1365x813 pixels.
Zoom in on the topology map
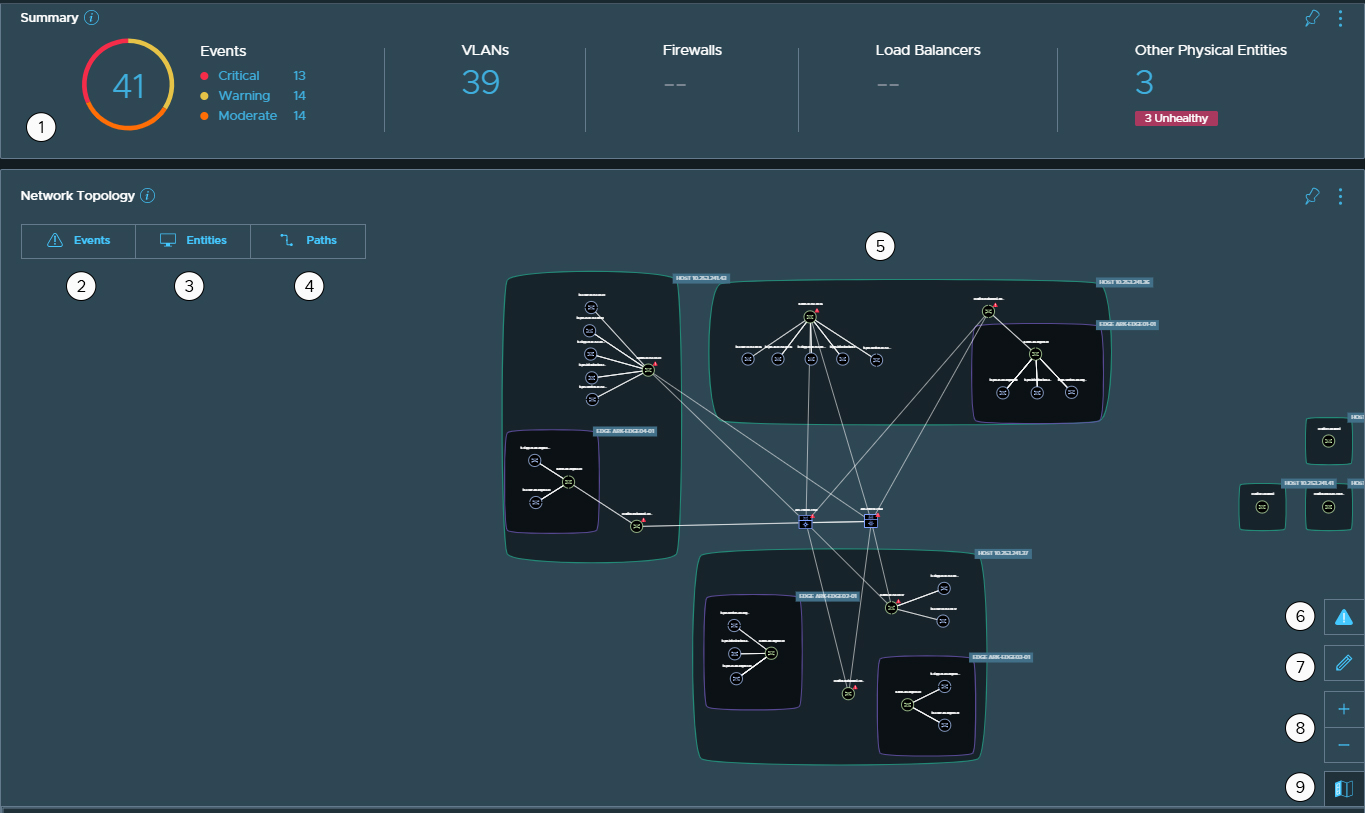click(1344, 709)
